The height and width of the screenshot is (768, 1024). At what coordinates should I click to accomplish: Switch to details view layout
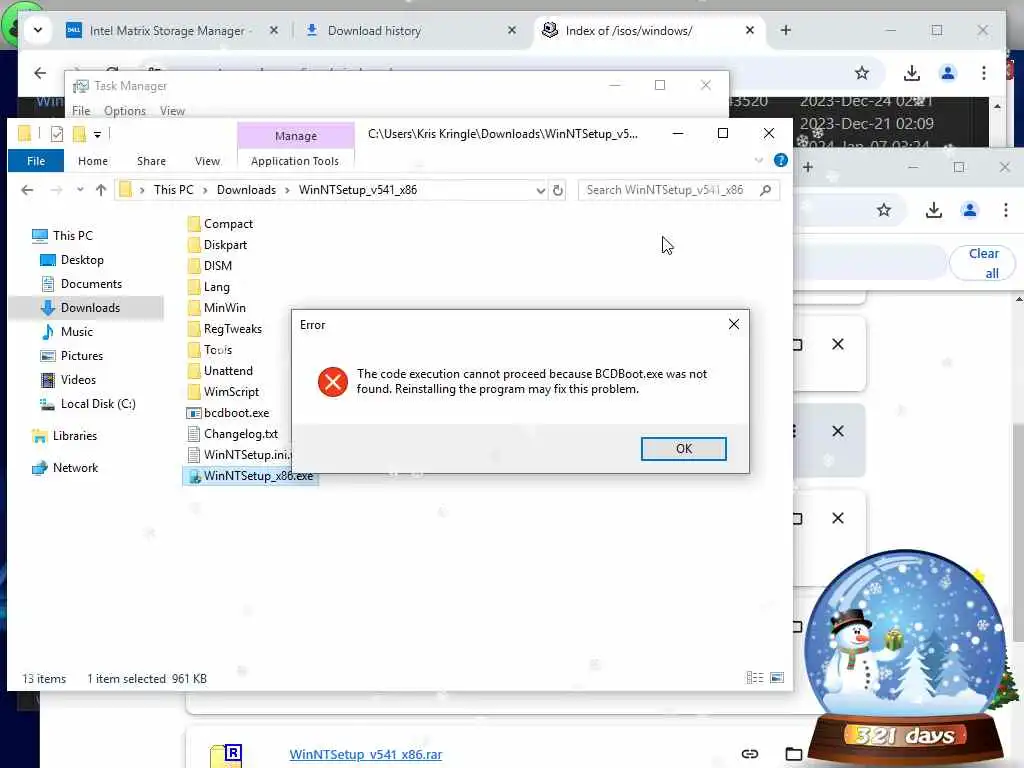click(755, 678)
